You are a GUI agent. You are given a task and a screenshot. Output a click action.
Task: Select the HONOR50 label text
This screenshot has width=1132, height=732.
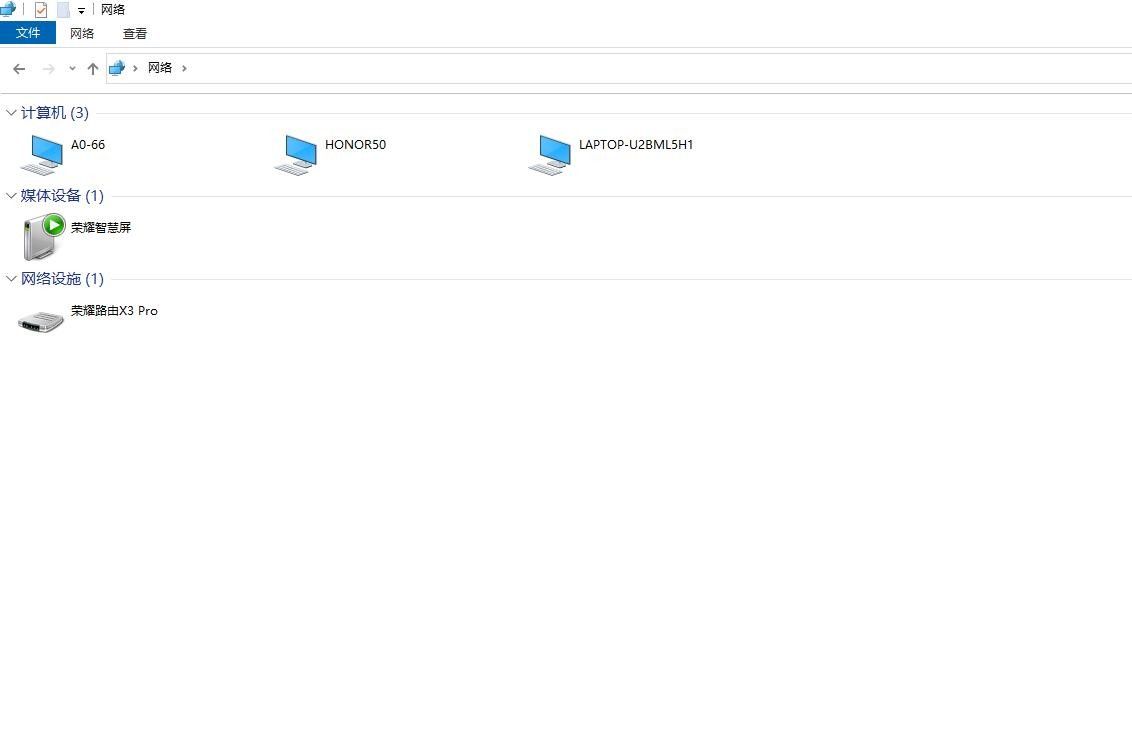tap(355, 144)
